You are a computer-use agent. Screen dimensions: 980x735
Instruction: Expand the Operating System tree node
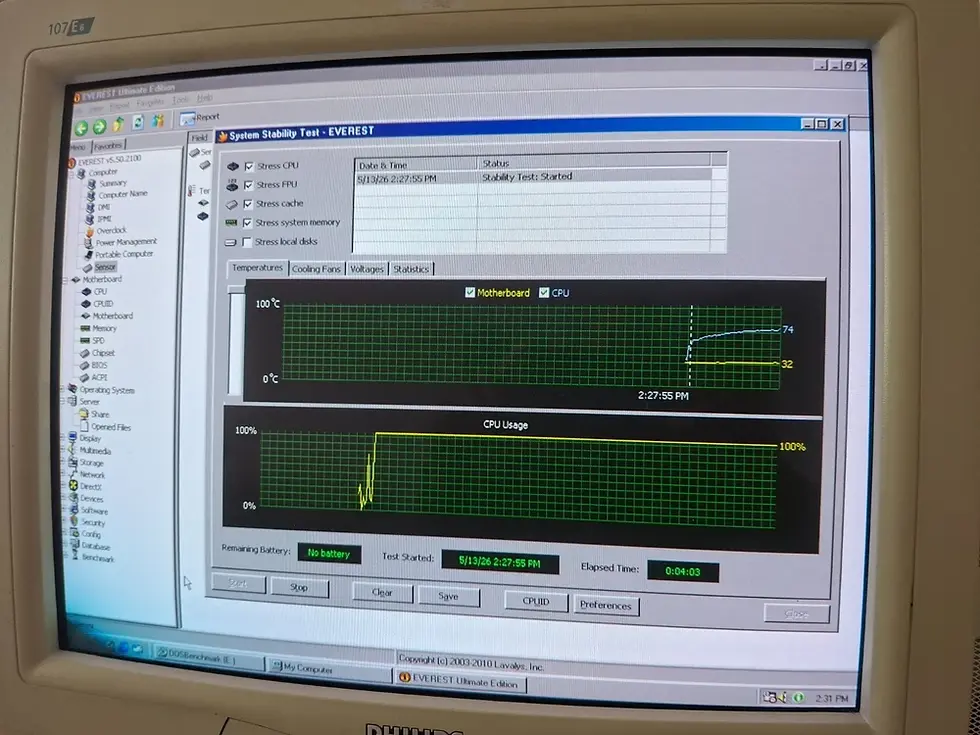tap(62, 389)
